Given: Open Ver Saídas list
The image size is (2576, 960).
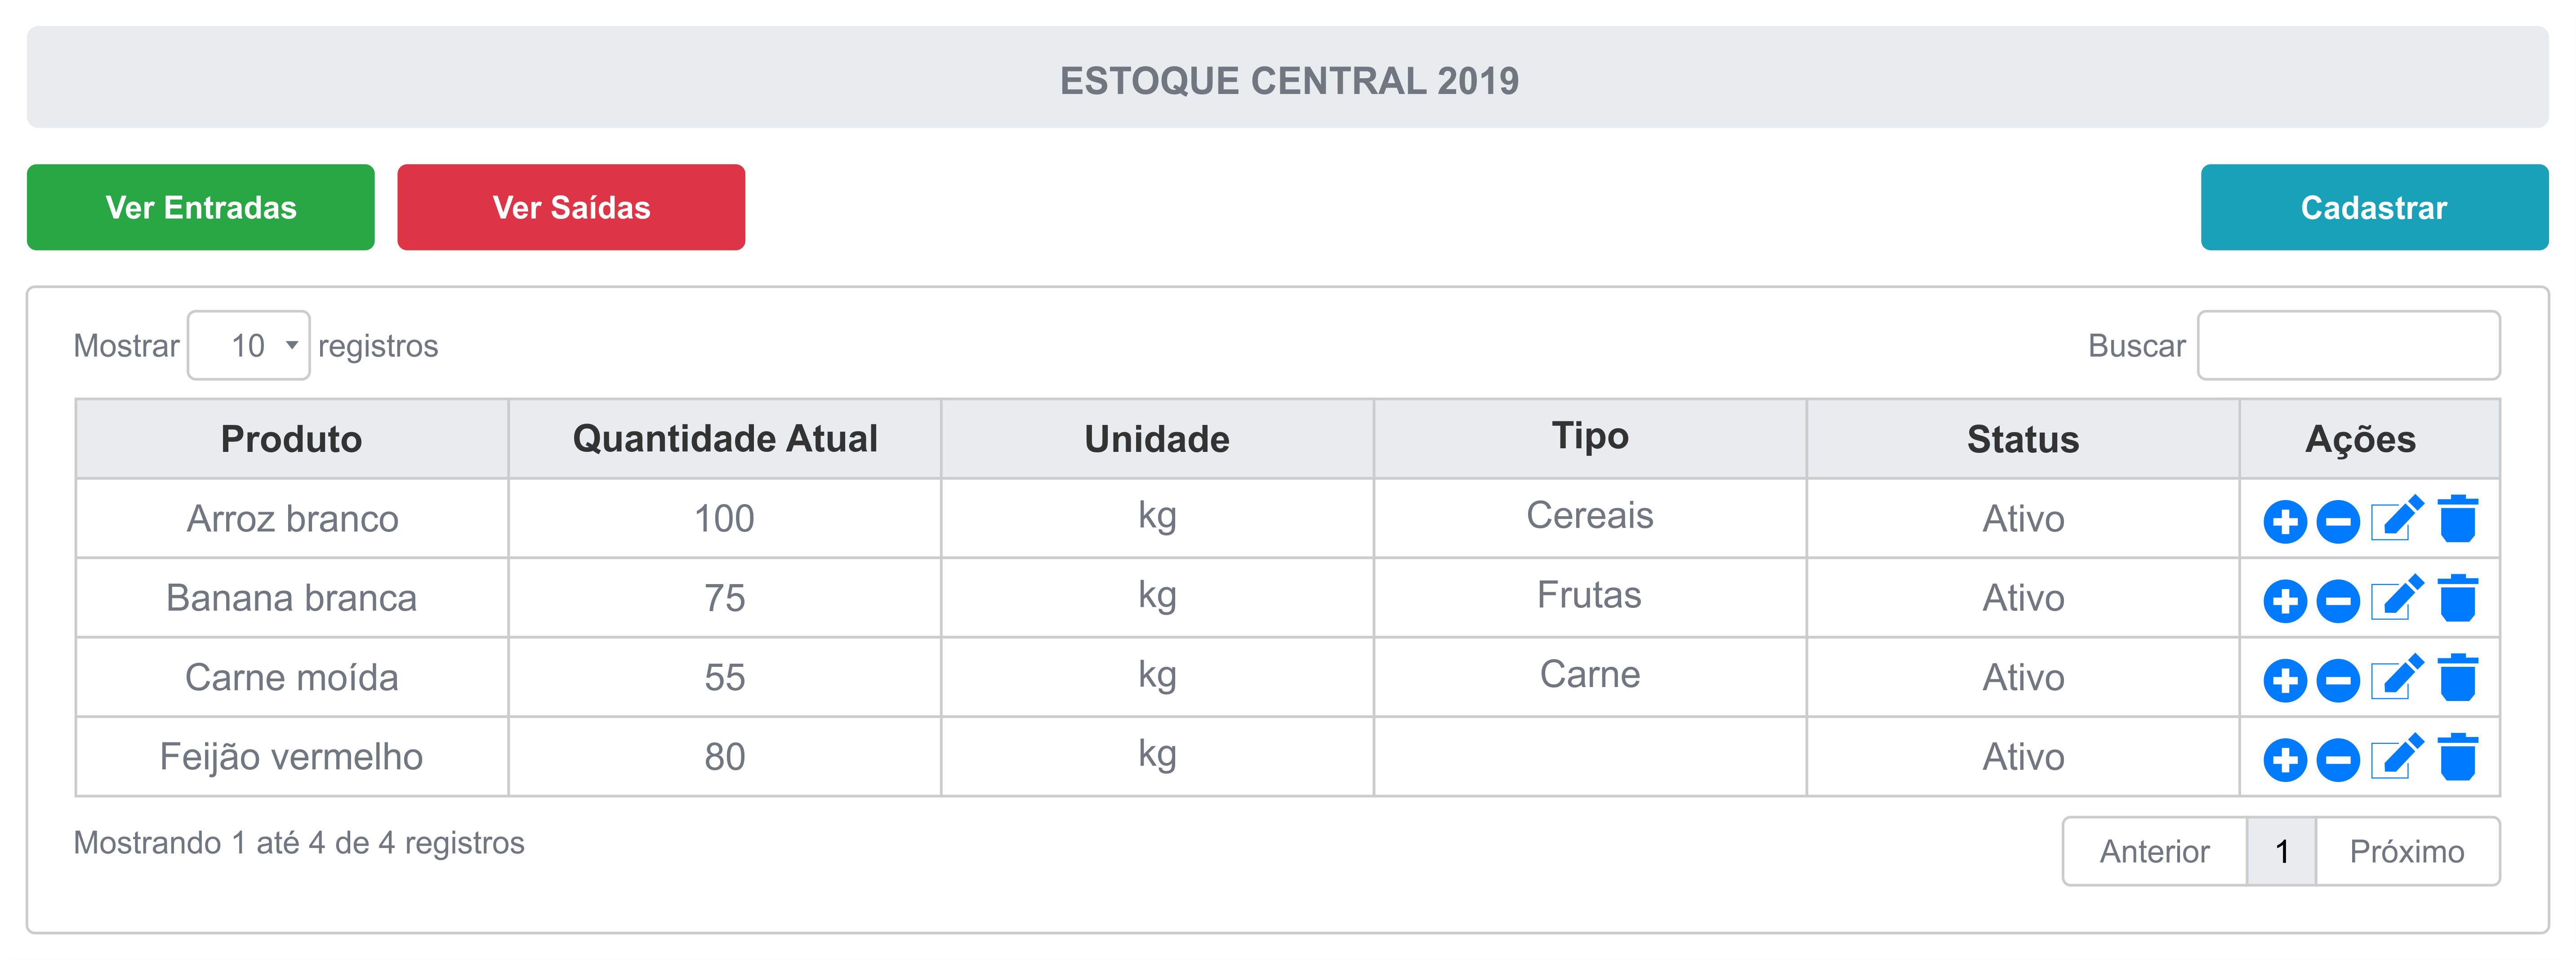Looking at the screenshot, I should pyautogui.click(x=571, y=207).
